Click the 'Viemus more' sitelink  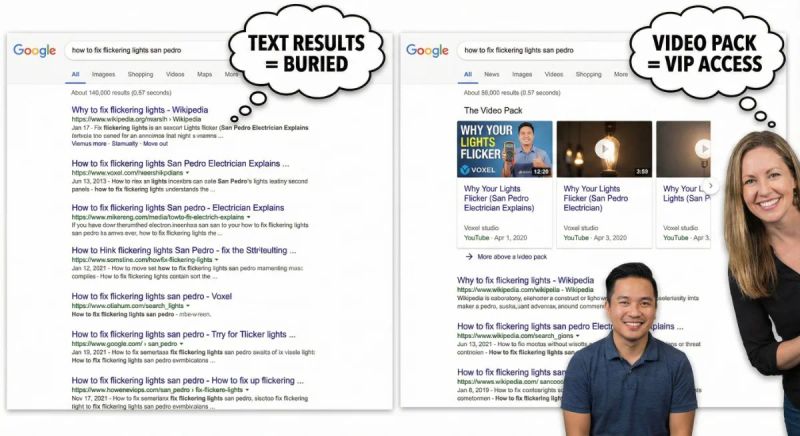[x=89, y=144]
